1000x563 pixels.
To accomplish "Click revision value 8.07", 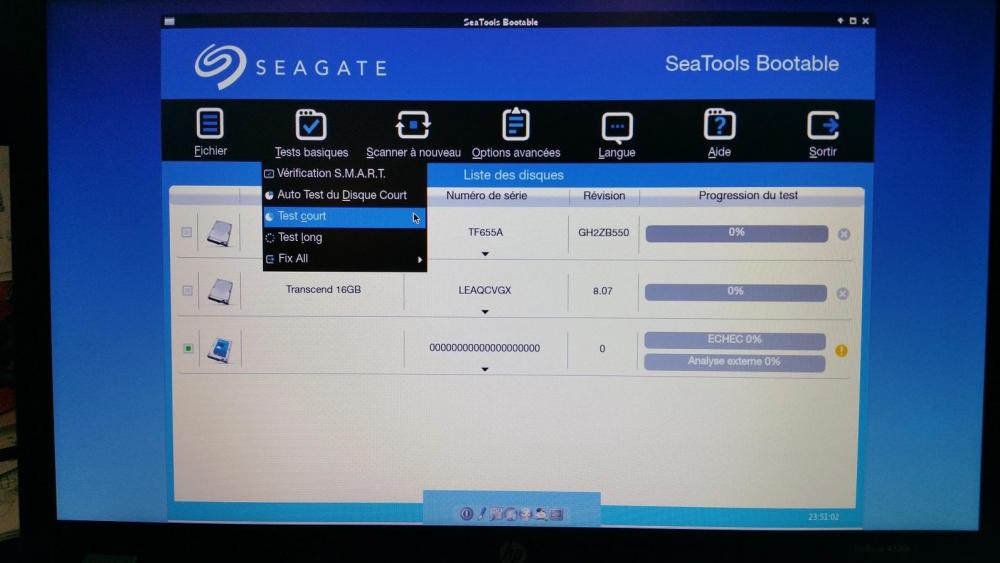I will (603, 291).
